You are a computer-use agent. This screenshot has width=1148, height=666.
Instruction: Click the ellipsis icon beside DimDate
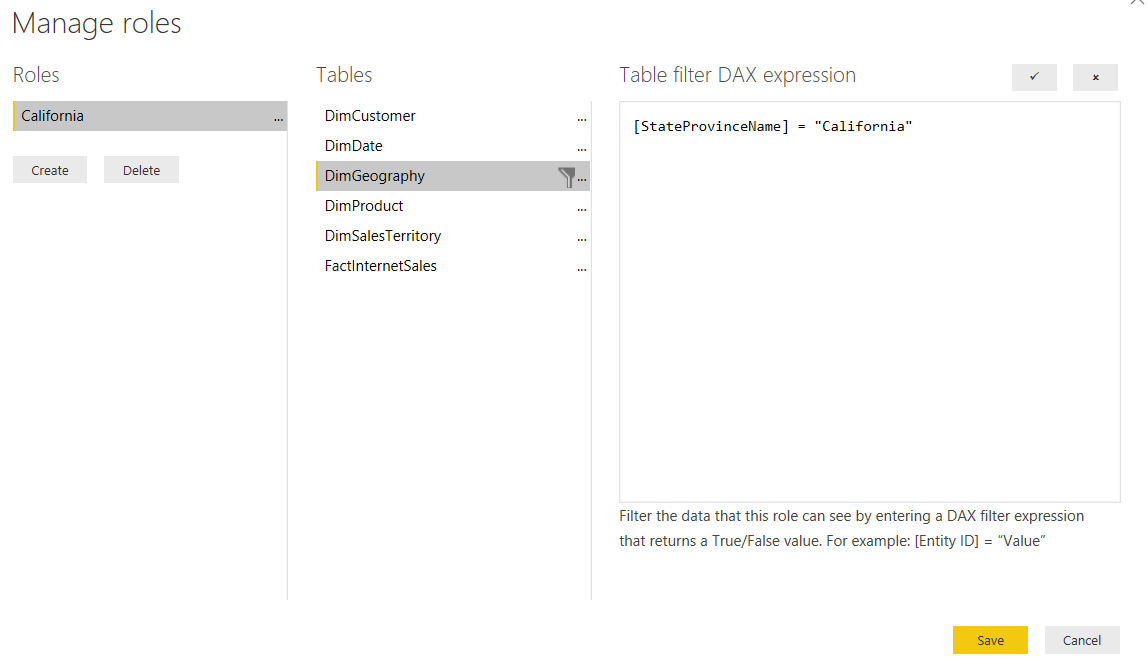[x=581, y=148]
